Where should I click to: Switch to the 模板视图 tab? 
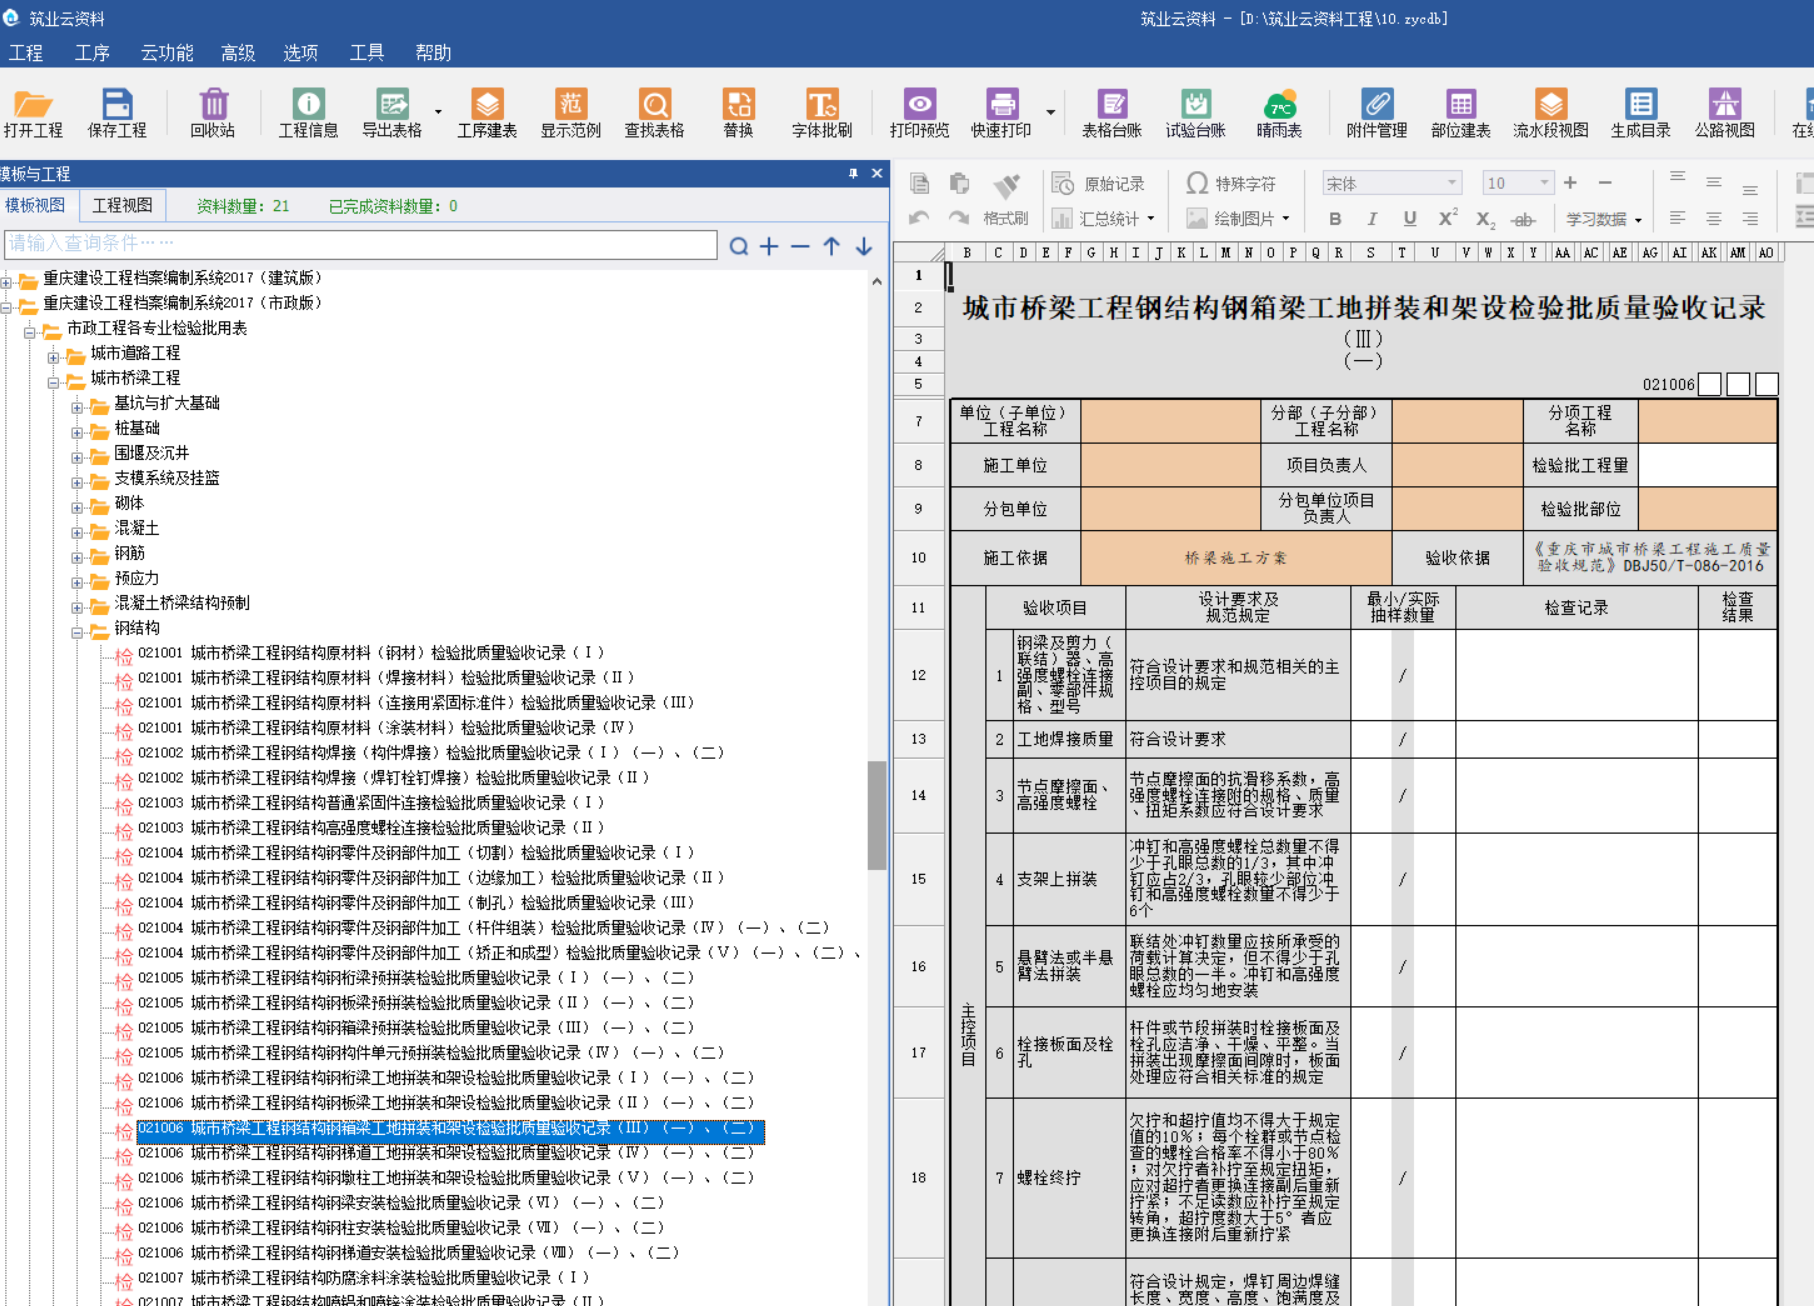click(x=35, y=205)
